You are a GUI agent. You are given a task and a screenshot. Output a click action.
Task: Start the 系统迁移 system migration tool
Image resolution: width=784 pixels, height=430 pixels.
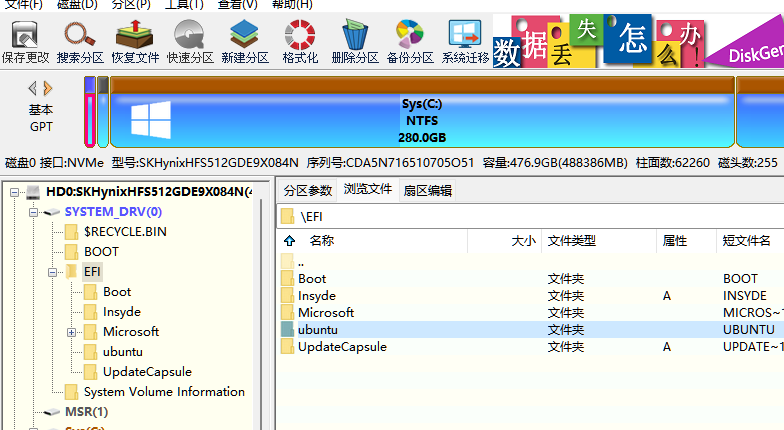click(x=465, y=42)
